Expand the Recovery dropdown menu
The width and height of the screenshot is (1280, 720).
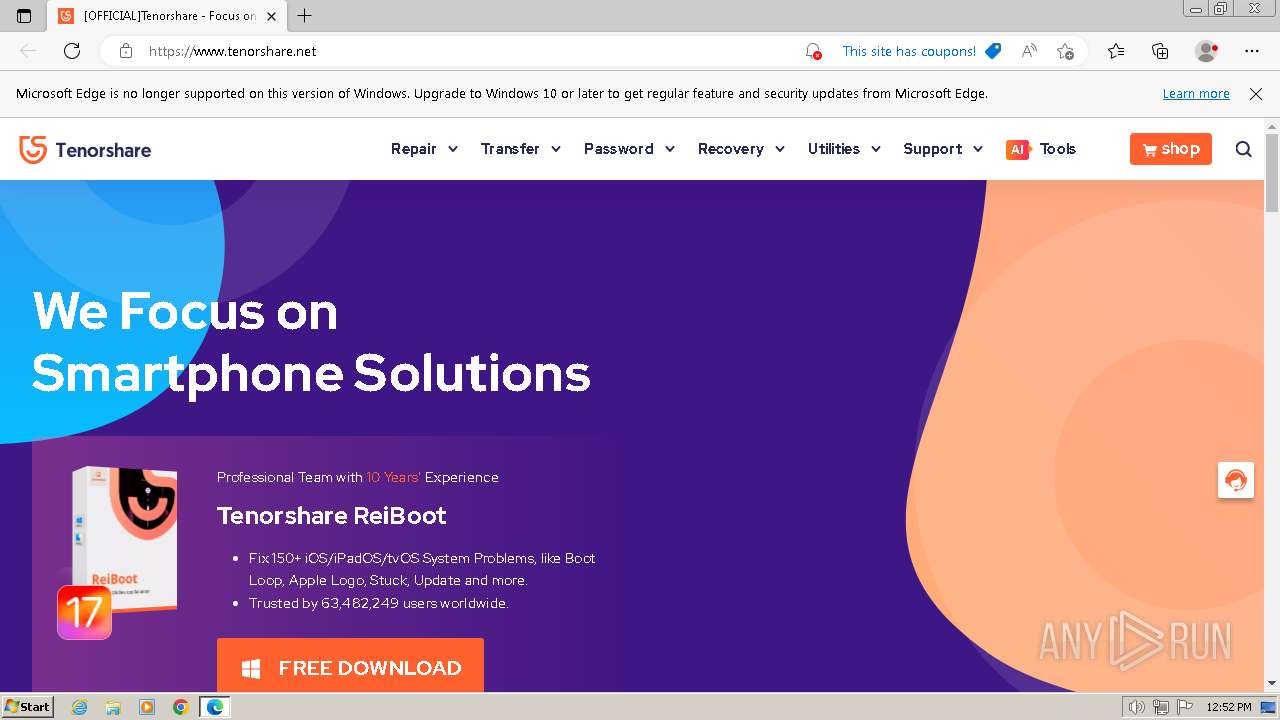pos(741,149)
